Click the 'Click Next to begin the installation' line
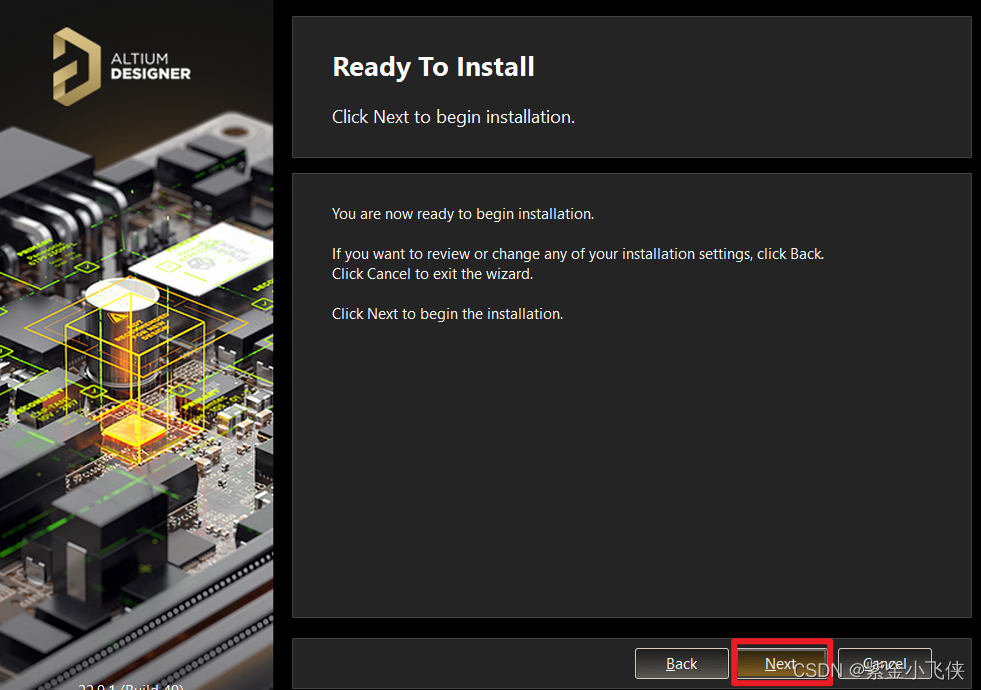Viewport: 981px width, 690px height. [x=447, y=314]
